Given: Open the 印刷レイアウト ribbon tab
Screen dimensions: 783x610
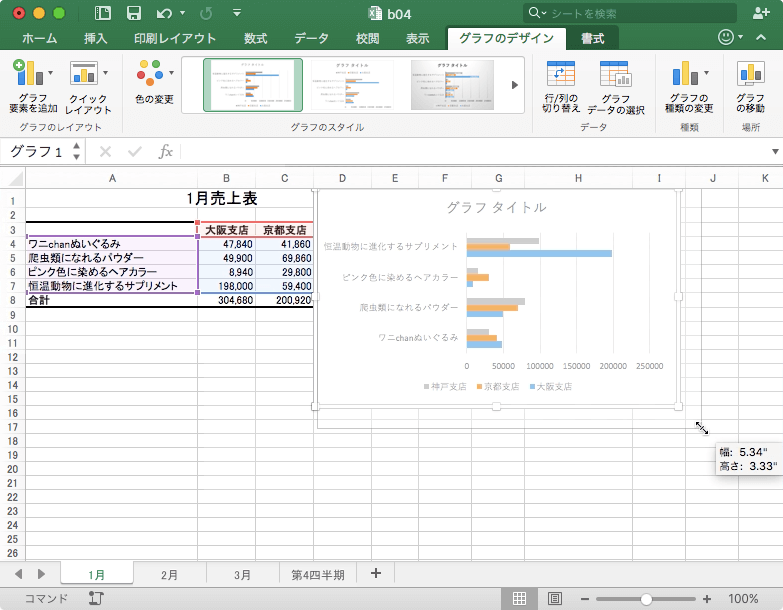Looking at the screenshot, I should coord(175,38).
